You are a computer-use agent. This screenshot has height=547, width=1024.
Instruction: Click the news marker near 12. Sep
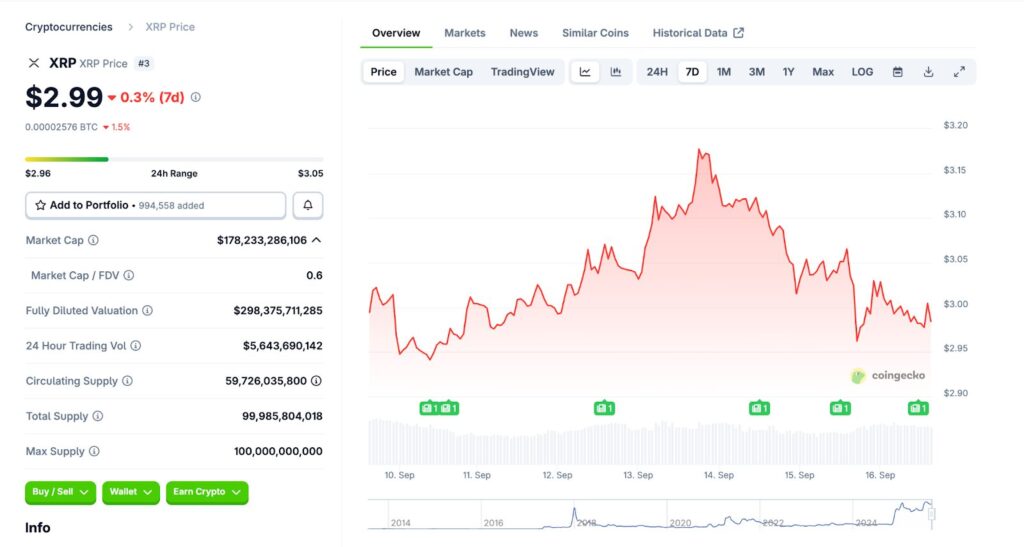pos(603,408)
